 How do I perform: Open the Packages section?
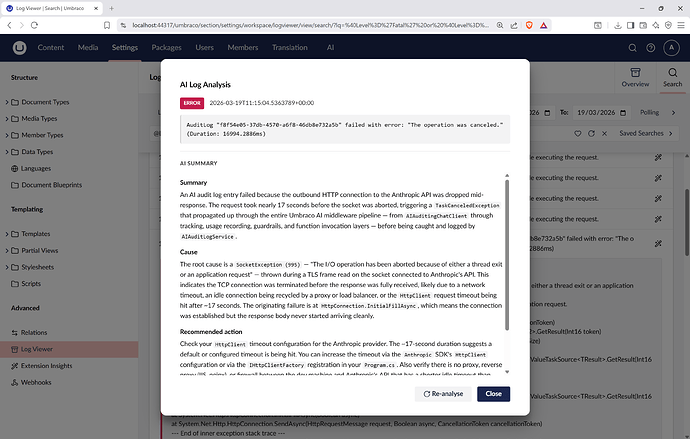(166, 48)
